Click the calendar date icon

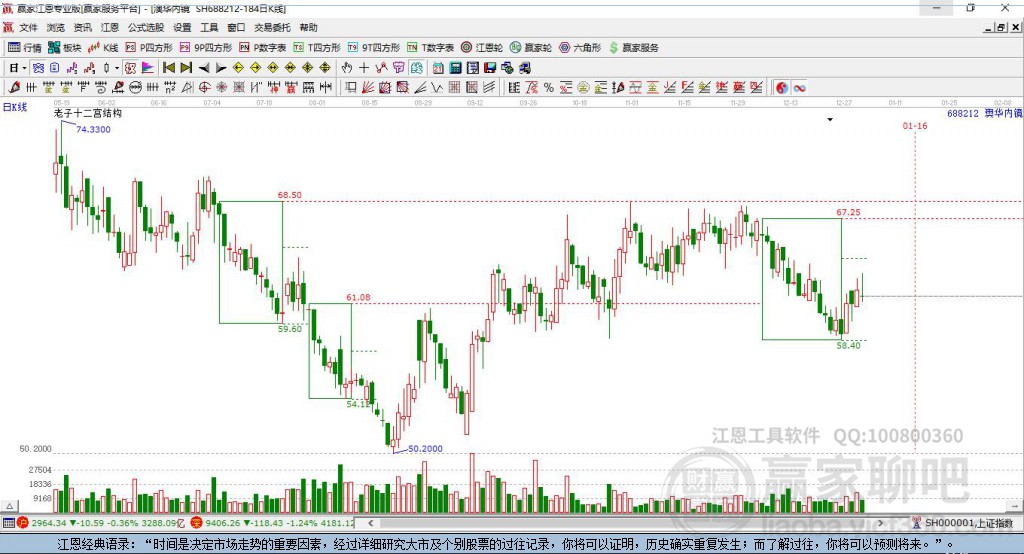pos(438,67)
